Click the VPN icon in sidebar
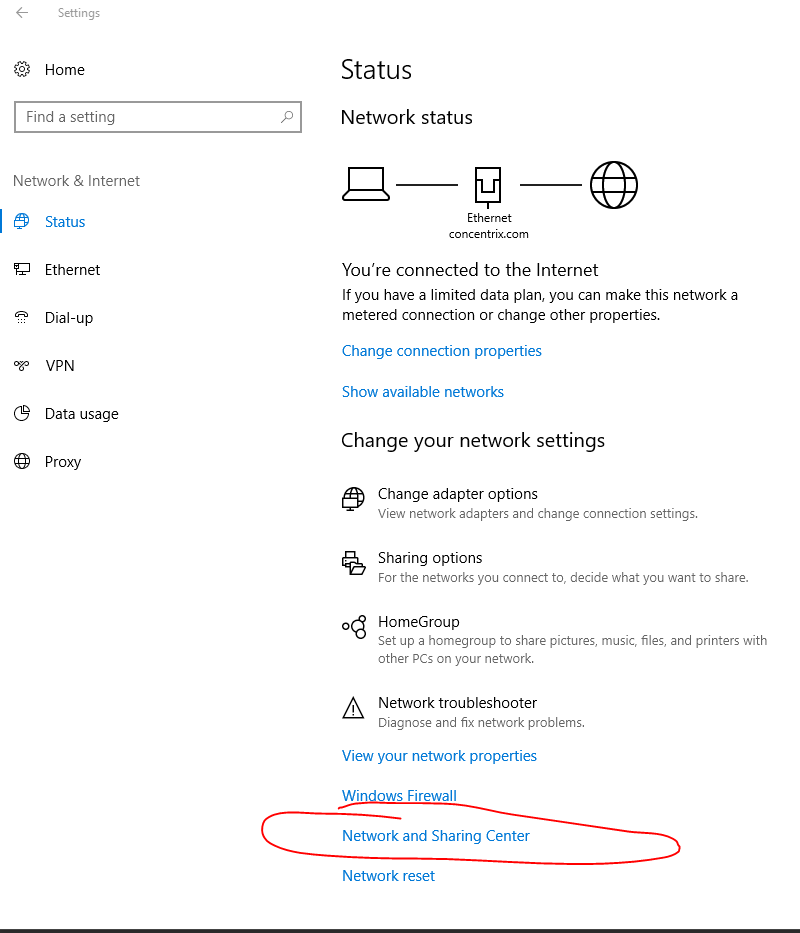 [x=21, y=365]
